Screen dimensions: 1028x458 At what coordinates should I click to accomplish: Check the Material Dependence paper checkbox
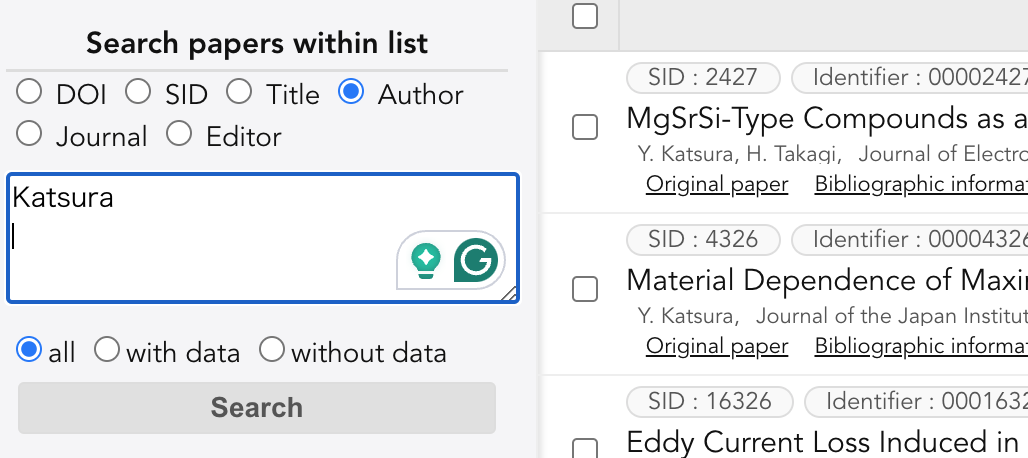click(x=585, y=289)
